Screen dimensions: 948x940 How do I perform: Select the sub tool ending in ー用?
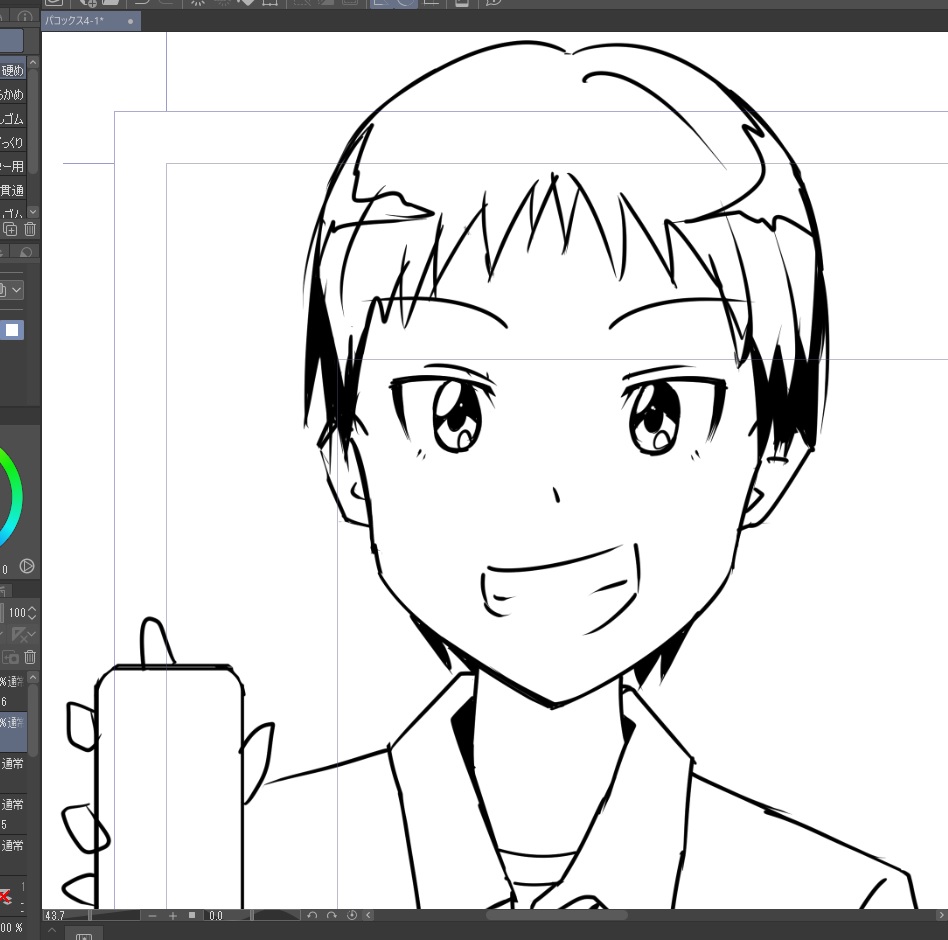pyautogui.click(x=13, y=166)
